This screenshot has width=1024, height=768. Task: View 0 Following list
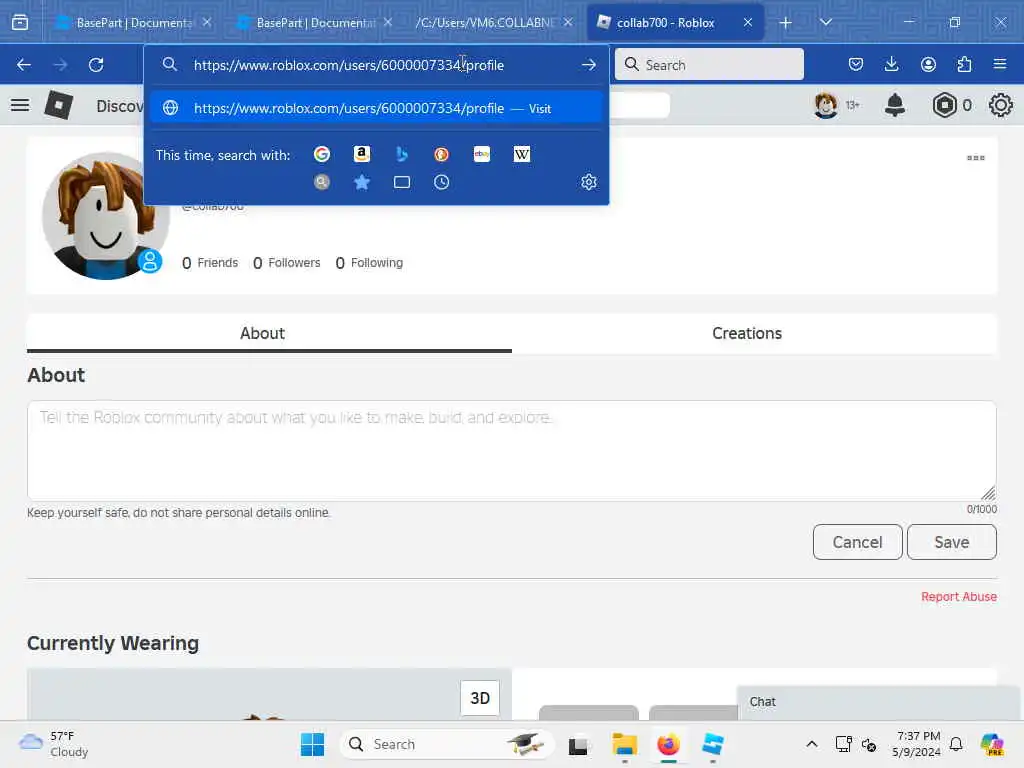click(369, 263)
